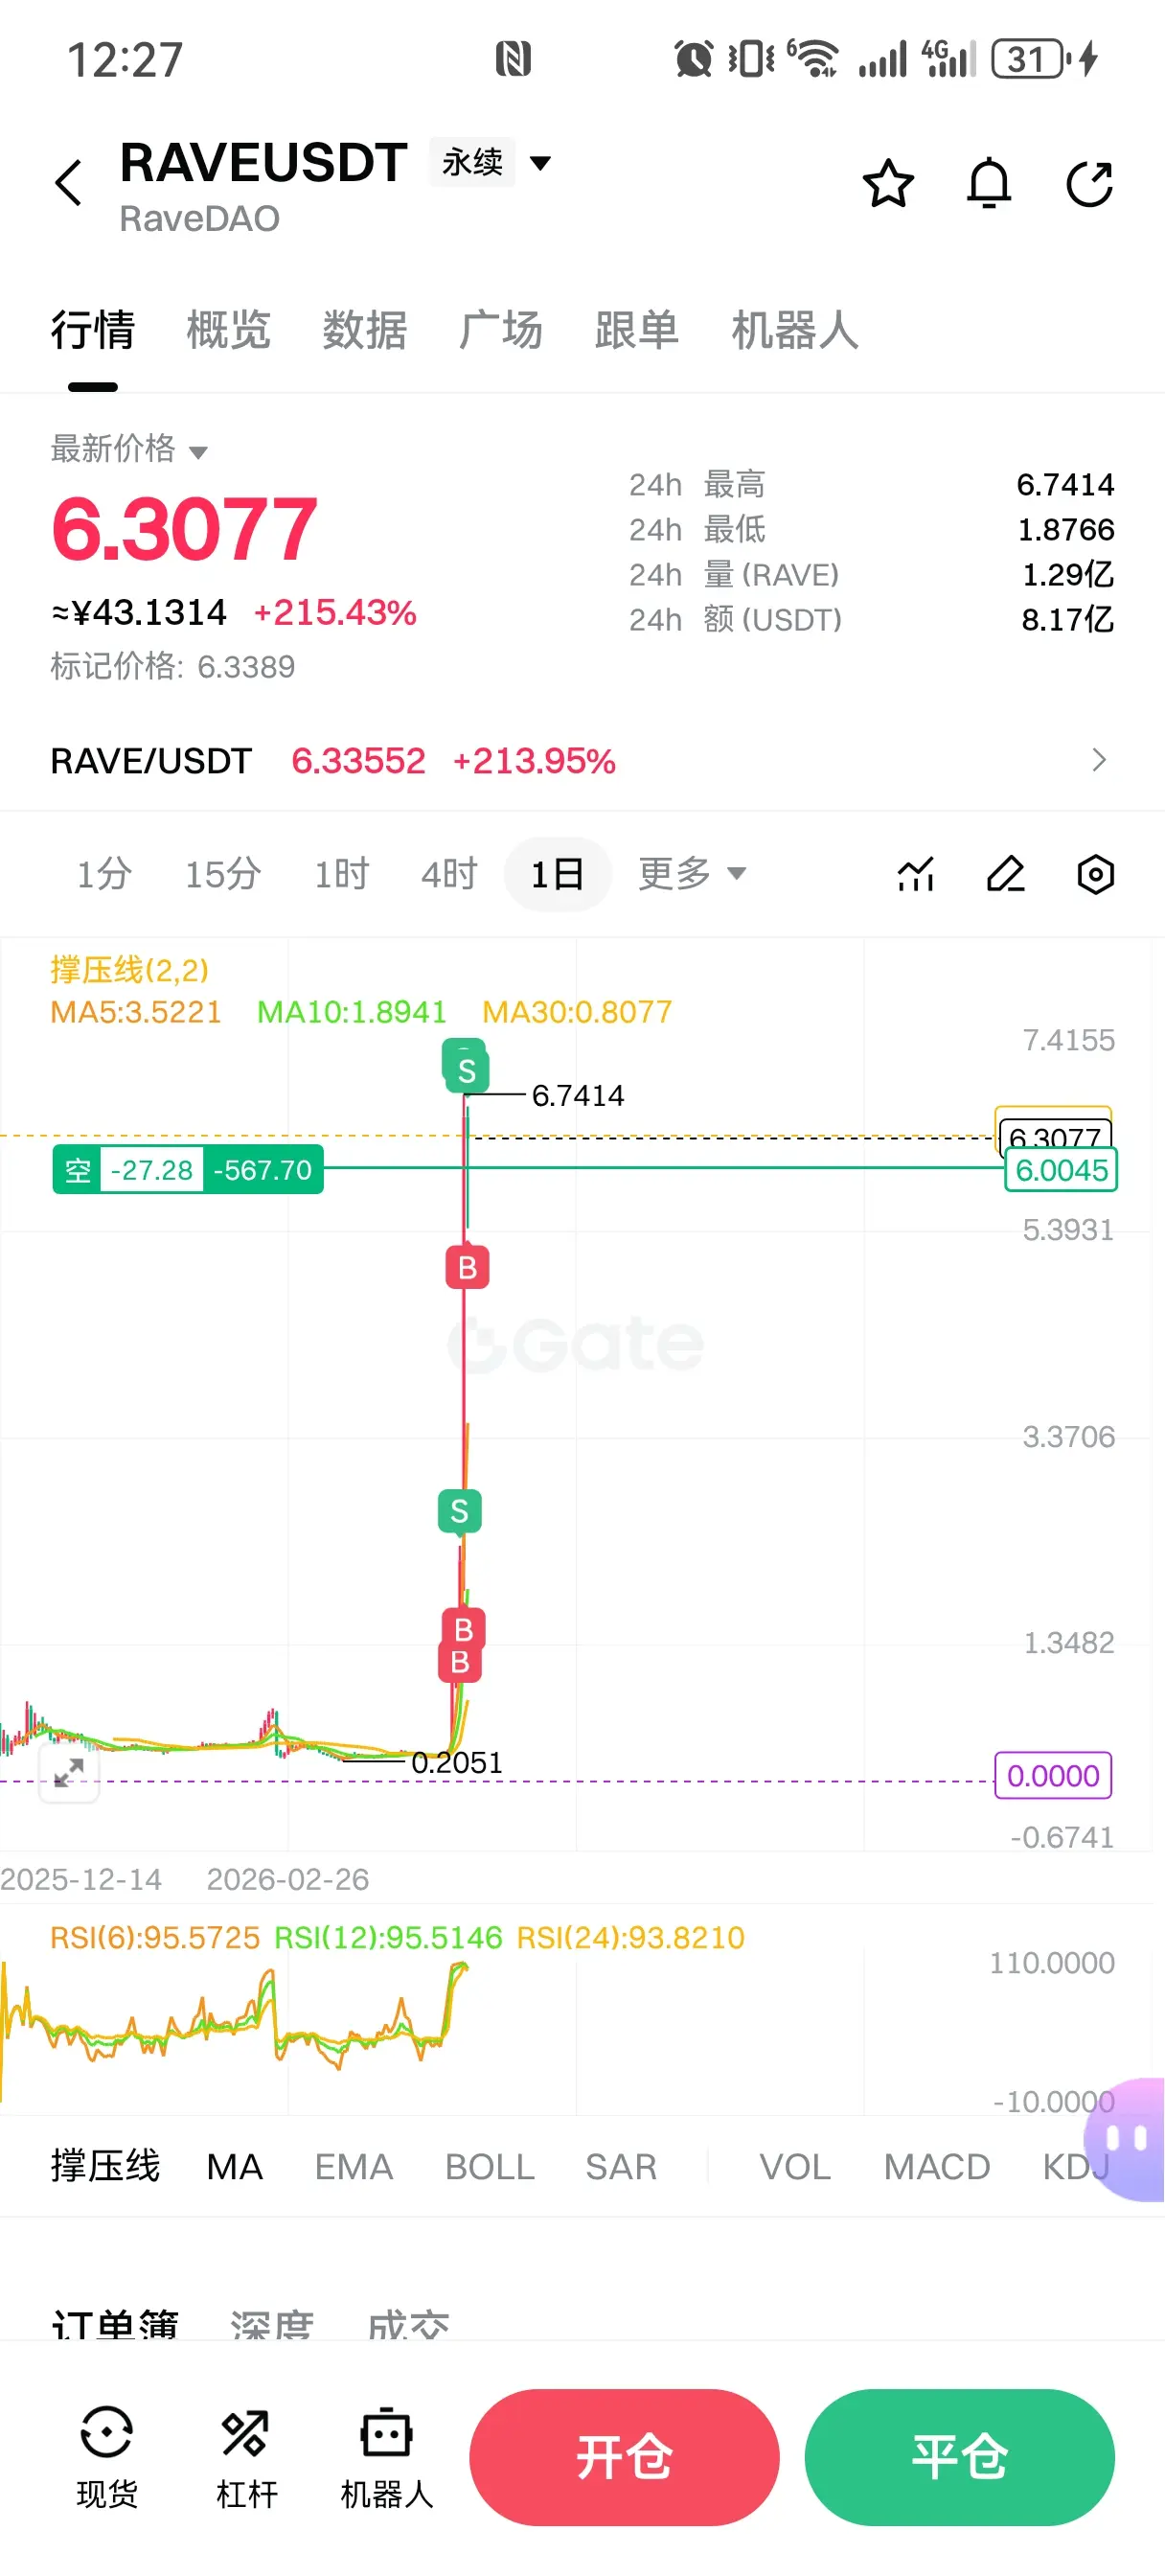The height and width of the screenshot is (2576, 1165).
Task: Toggle the VOL sub-indicator
Action: [795, 2167]
